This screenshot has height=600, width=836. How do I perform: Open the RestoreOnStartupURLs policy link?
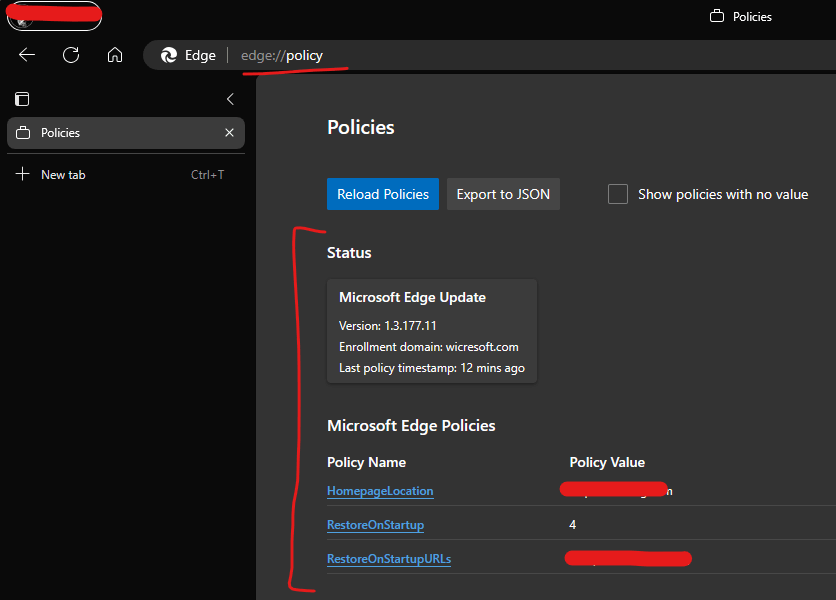click(388, 559)
